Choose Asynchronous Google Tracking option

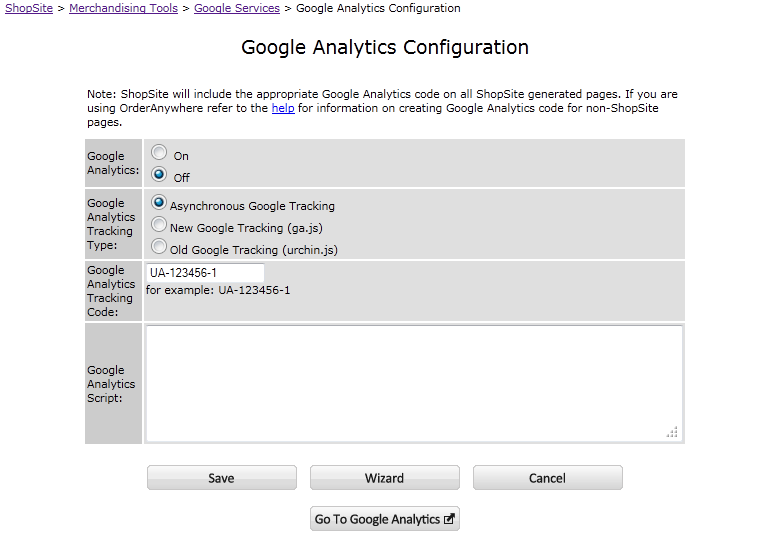point(158,202)
